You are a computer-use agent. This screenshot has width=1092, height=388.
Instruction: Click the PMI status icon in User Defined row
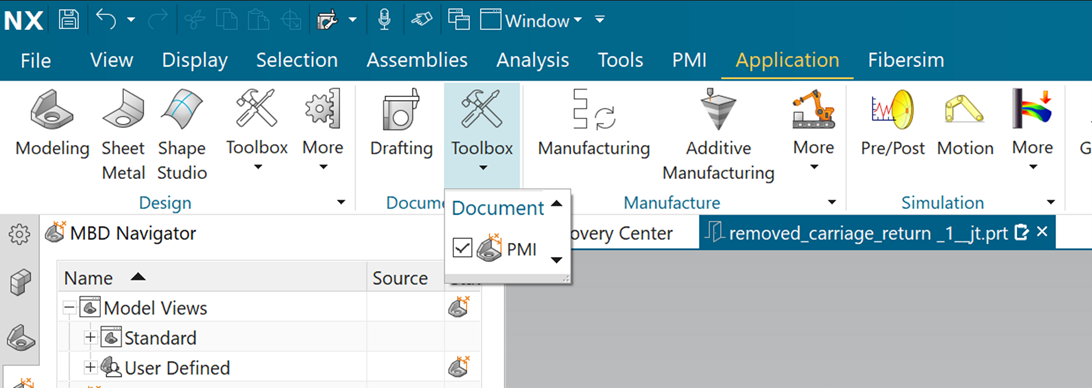pyautogui.click(x=458, y=366)
